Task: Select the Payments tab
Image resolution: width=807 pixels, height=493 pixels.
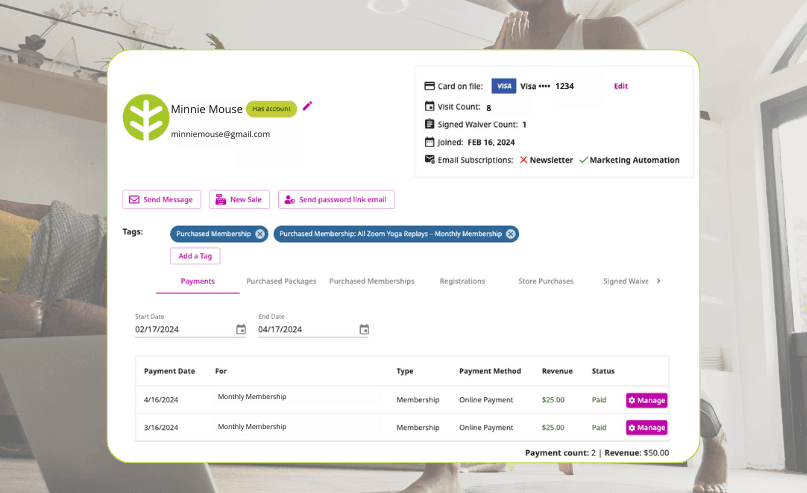Action: click(x=198, y=281)
